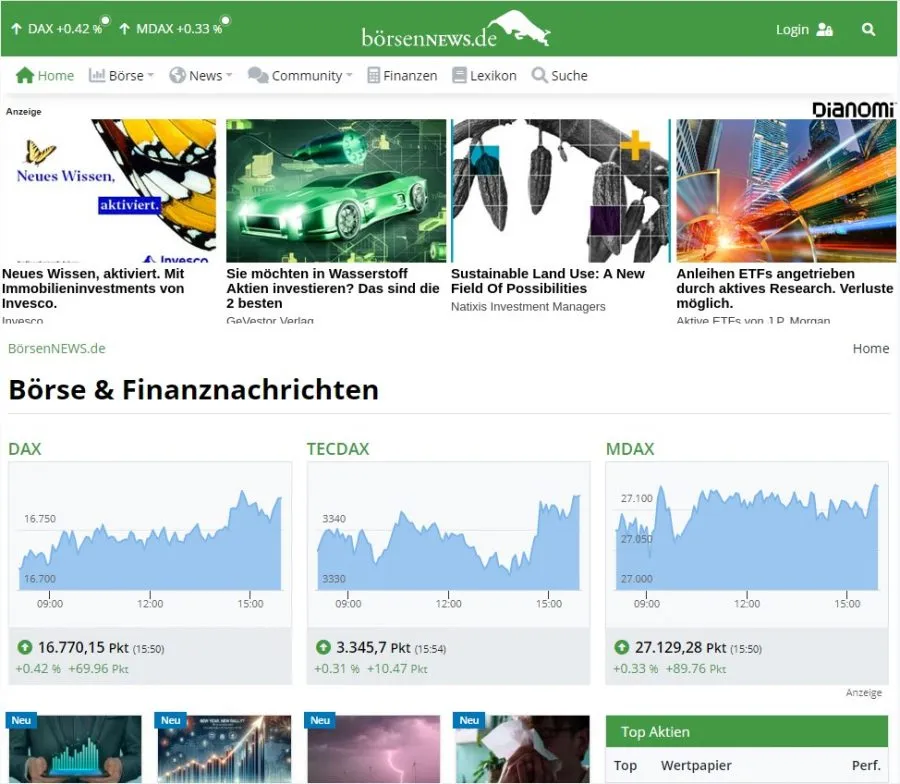Screen dimensions: 900x784
Task: Click the 27.129,28 Pkt MDAX value
Action: 680,647
